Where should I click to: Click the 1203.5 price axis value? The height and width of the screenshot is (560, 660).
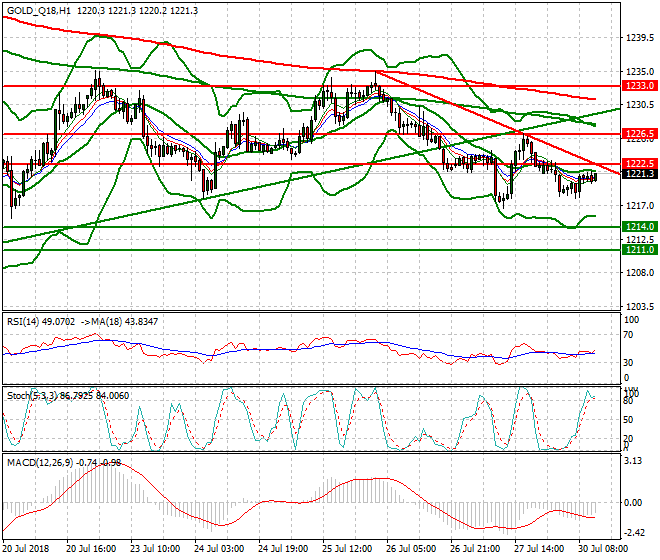640,306
